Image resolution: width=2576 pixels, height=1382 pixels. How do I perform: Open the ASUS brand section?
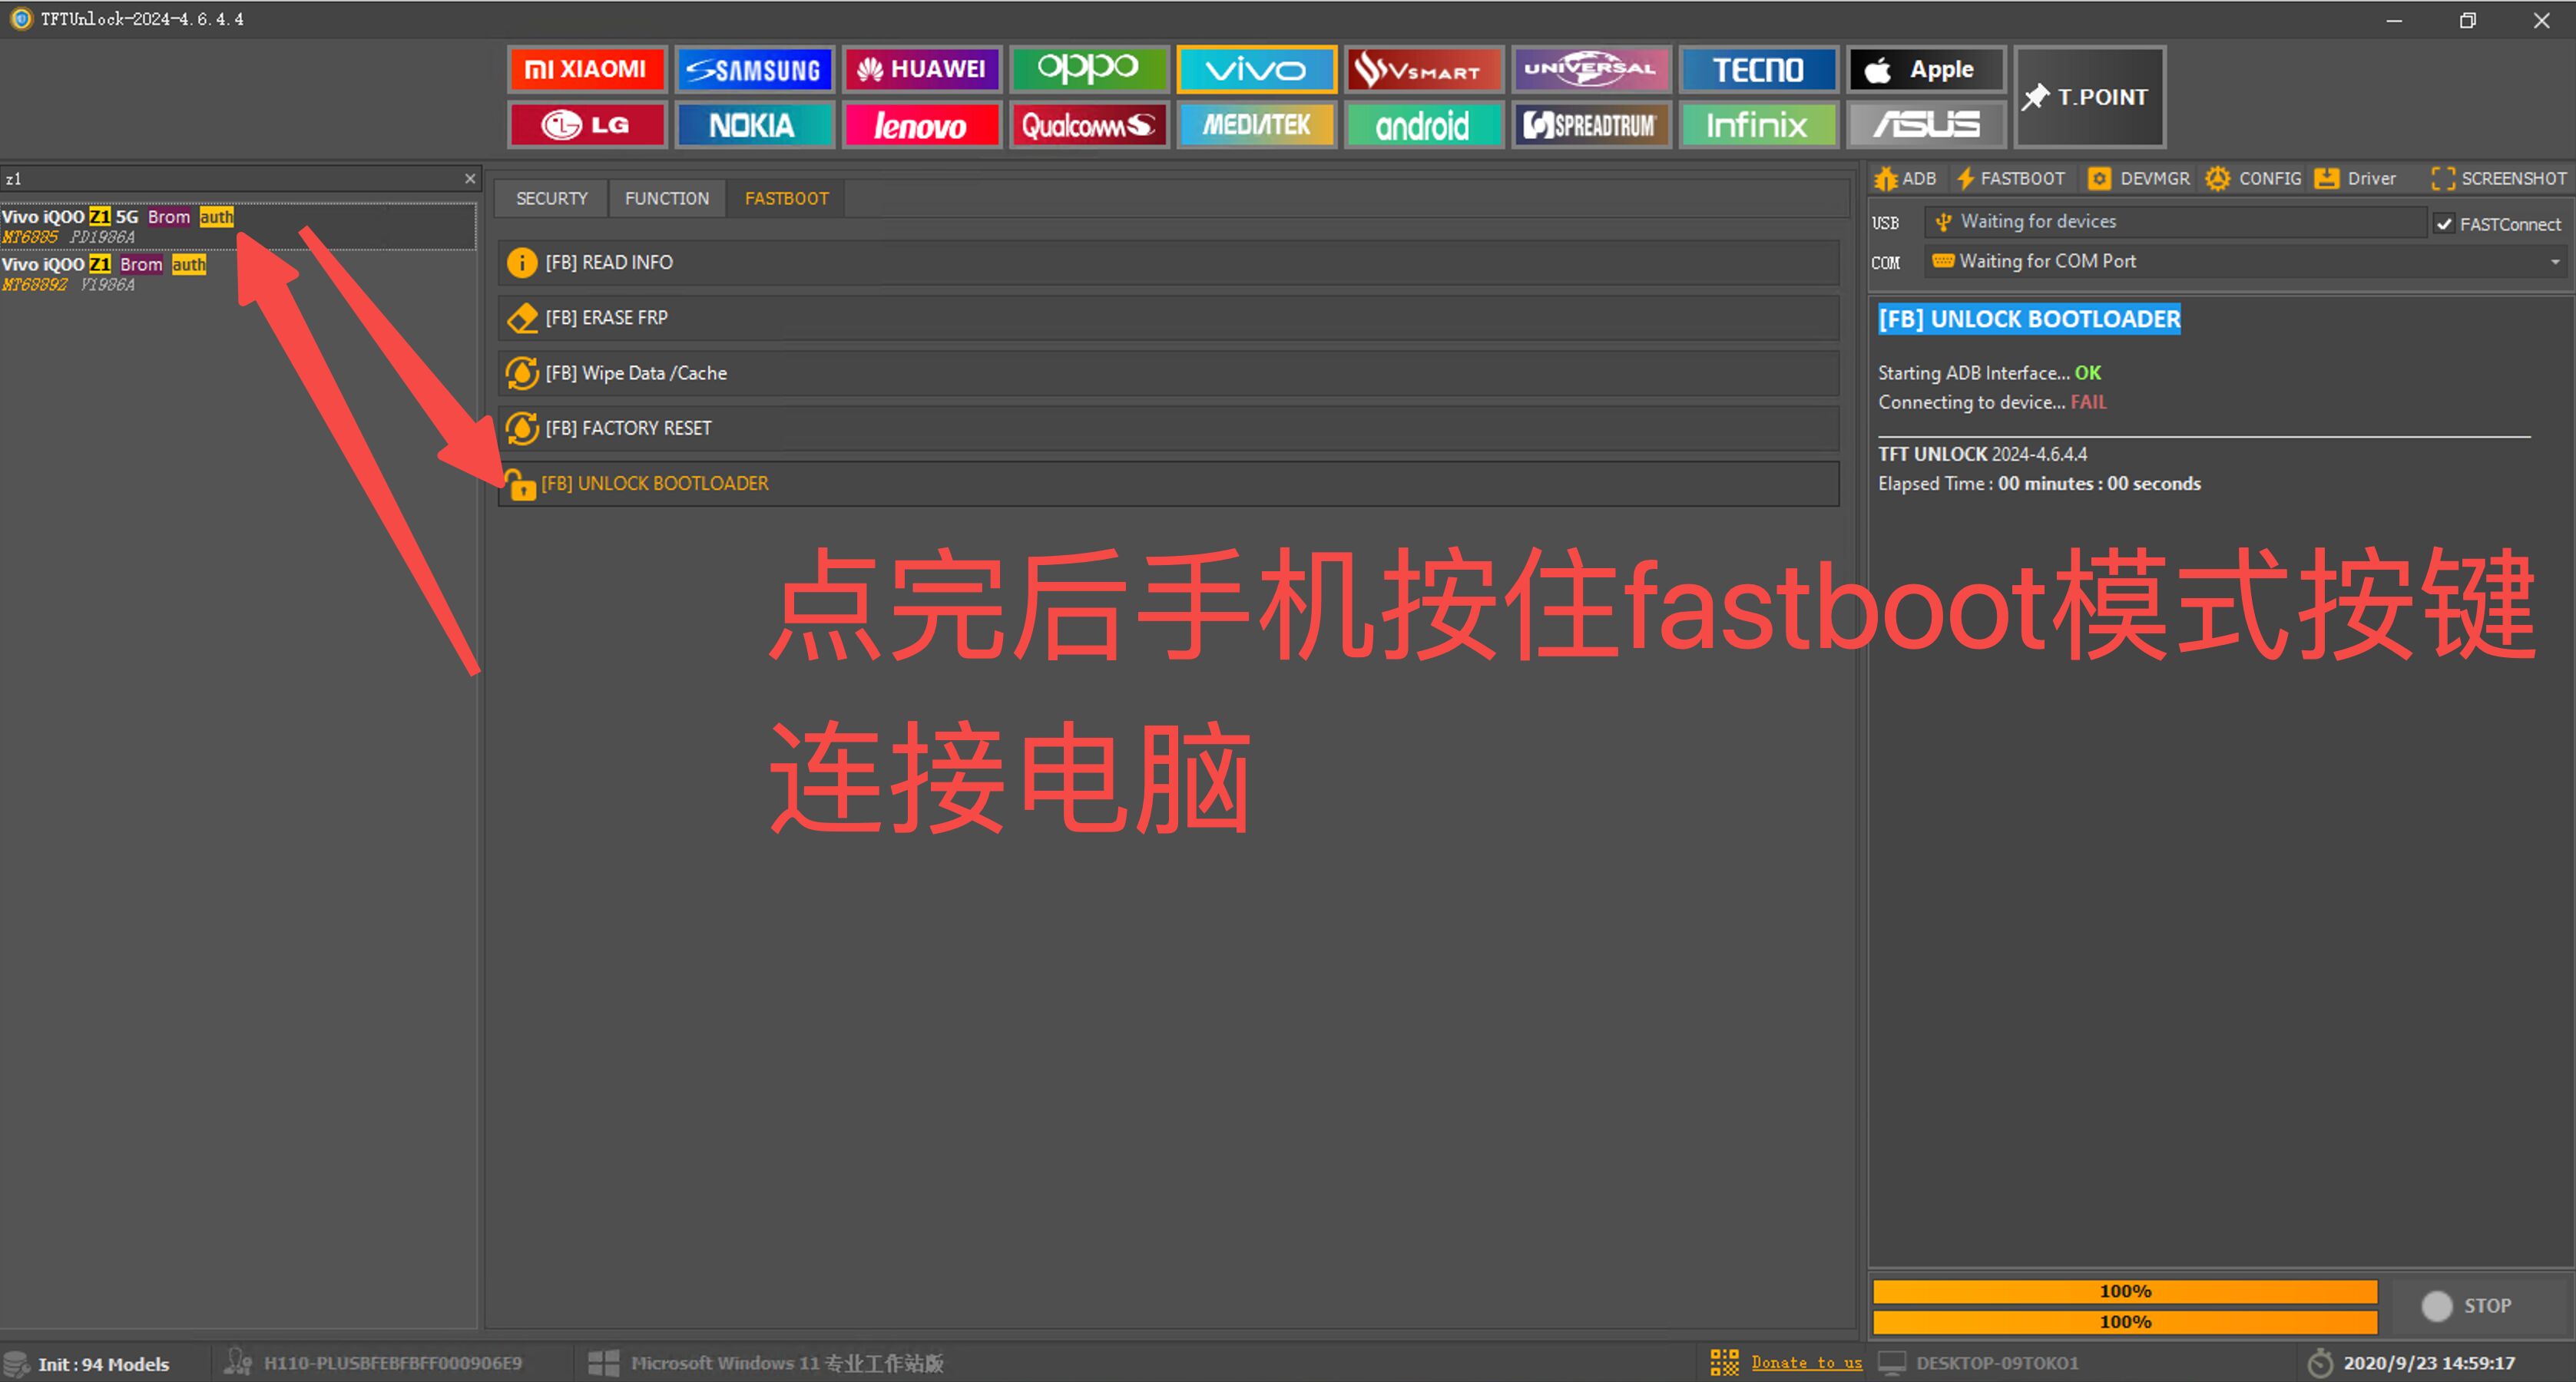[1925, 125]
